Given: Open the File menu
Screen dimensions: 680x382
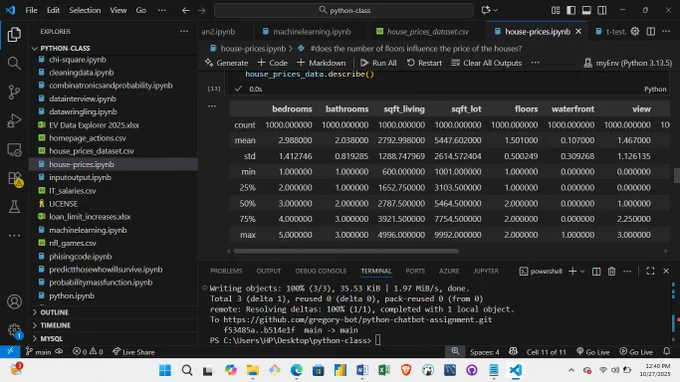Looking at the screenshot, I should [x=31, y=10].
